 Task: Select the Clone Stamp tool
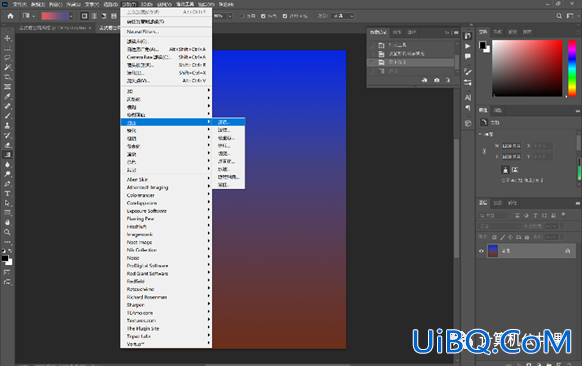point(7,125)
